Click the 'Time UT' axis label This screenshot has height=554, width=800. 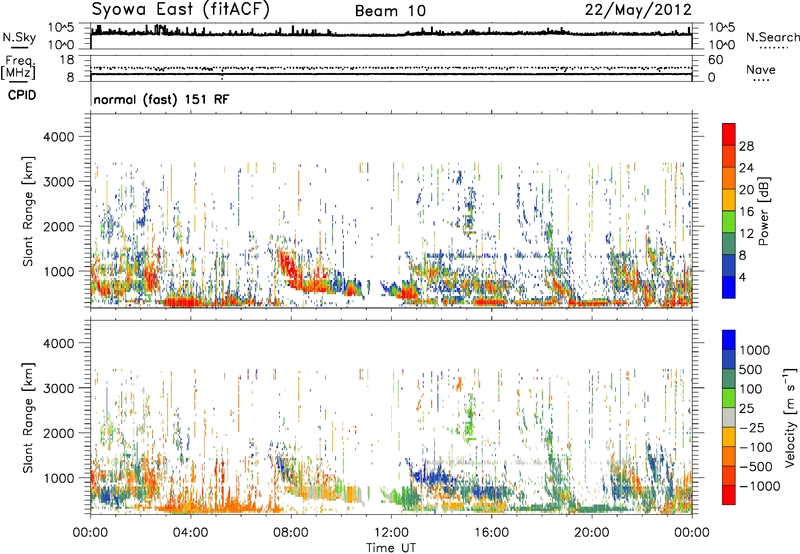click(391, 548)
